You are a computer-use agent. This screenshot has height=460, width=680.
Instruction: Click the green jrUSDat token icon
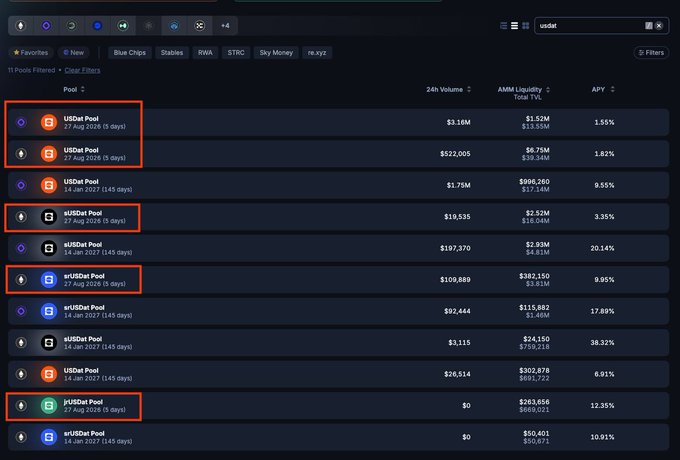[49, 405]
